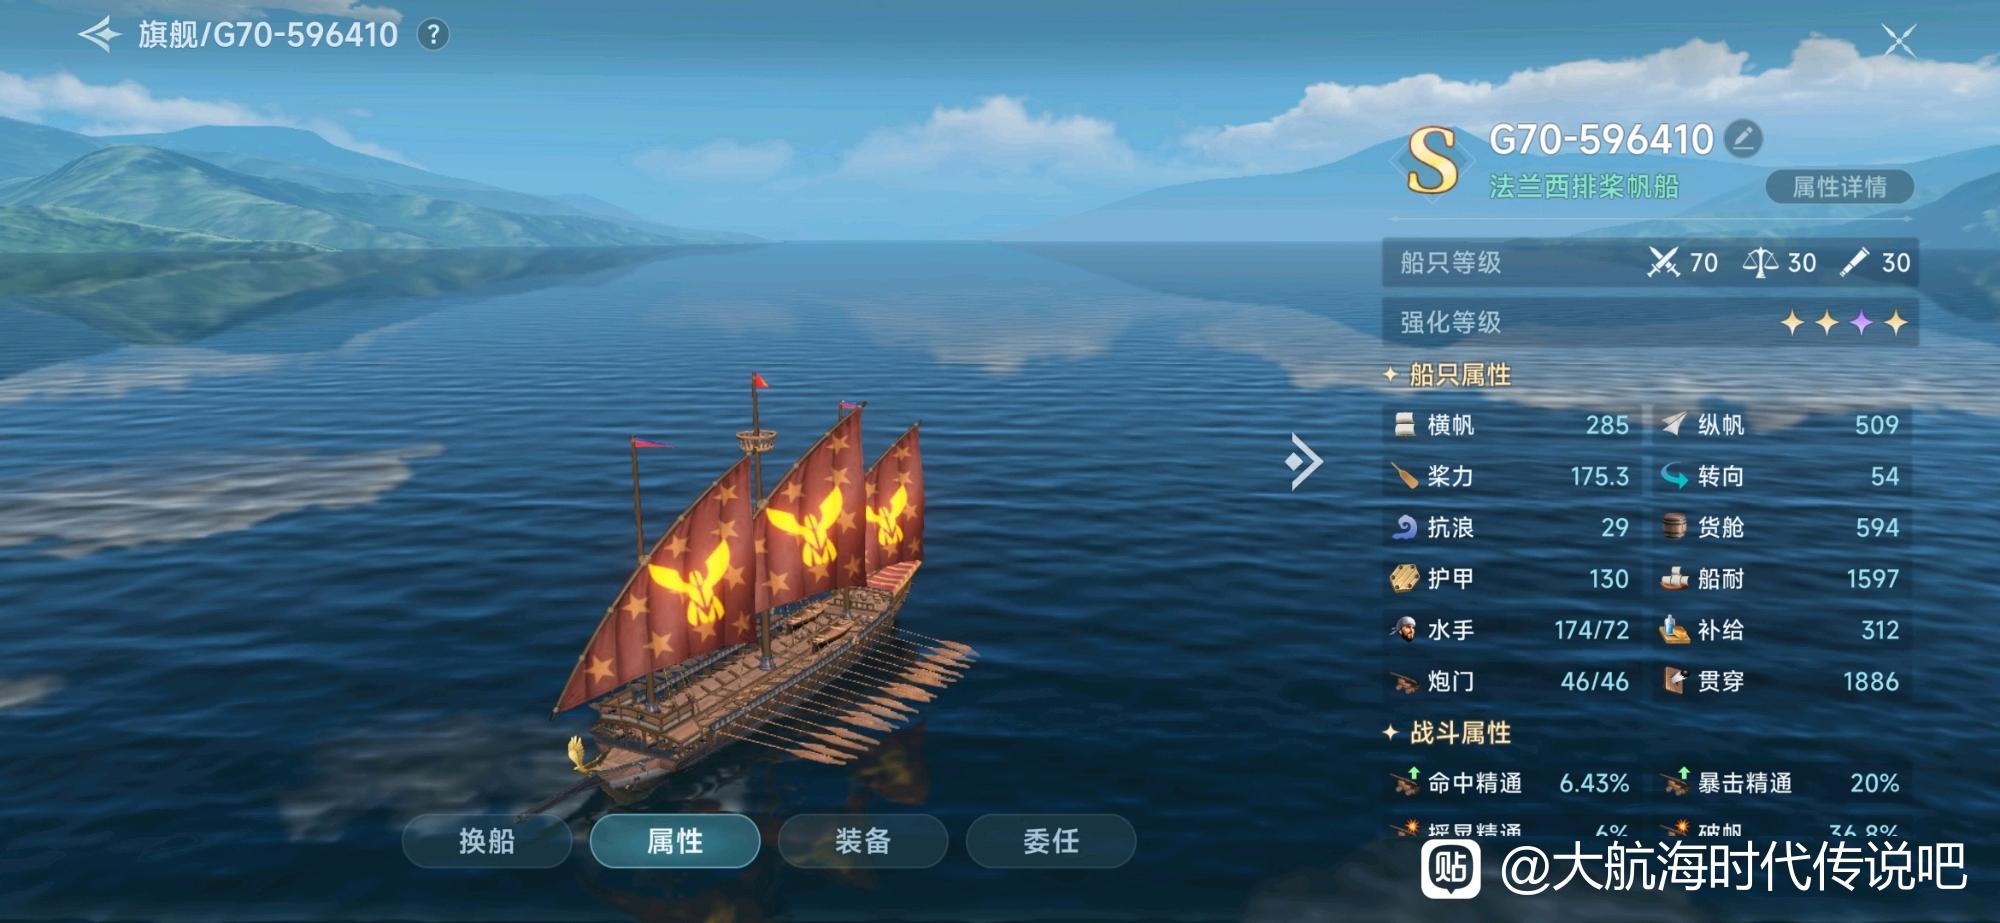Close the ship screen with X
Image resolution: width=2000 pixels, height=923 pixels.
(x=1898, y=41)
